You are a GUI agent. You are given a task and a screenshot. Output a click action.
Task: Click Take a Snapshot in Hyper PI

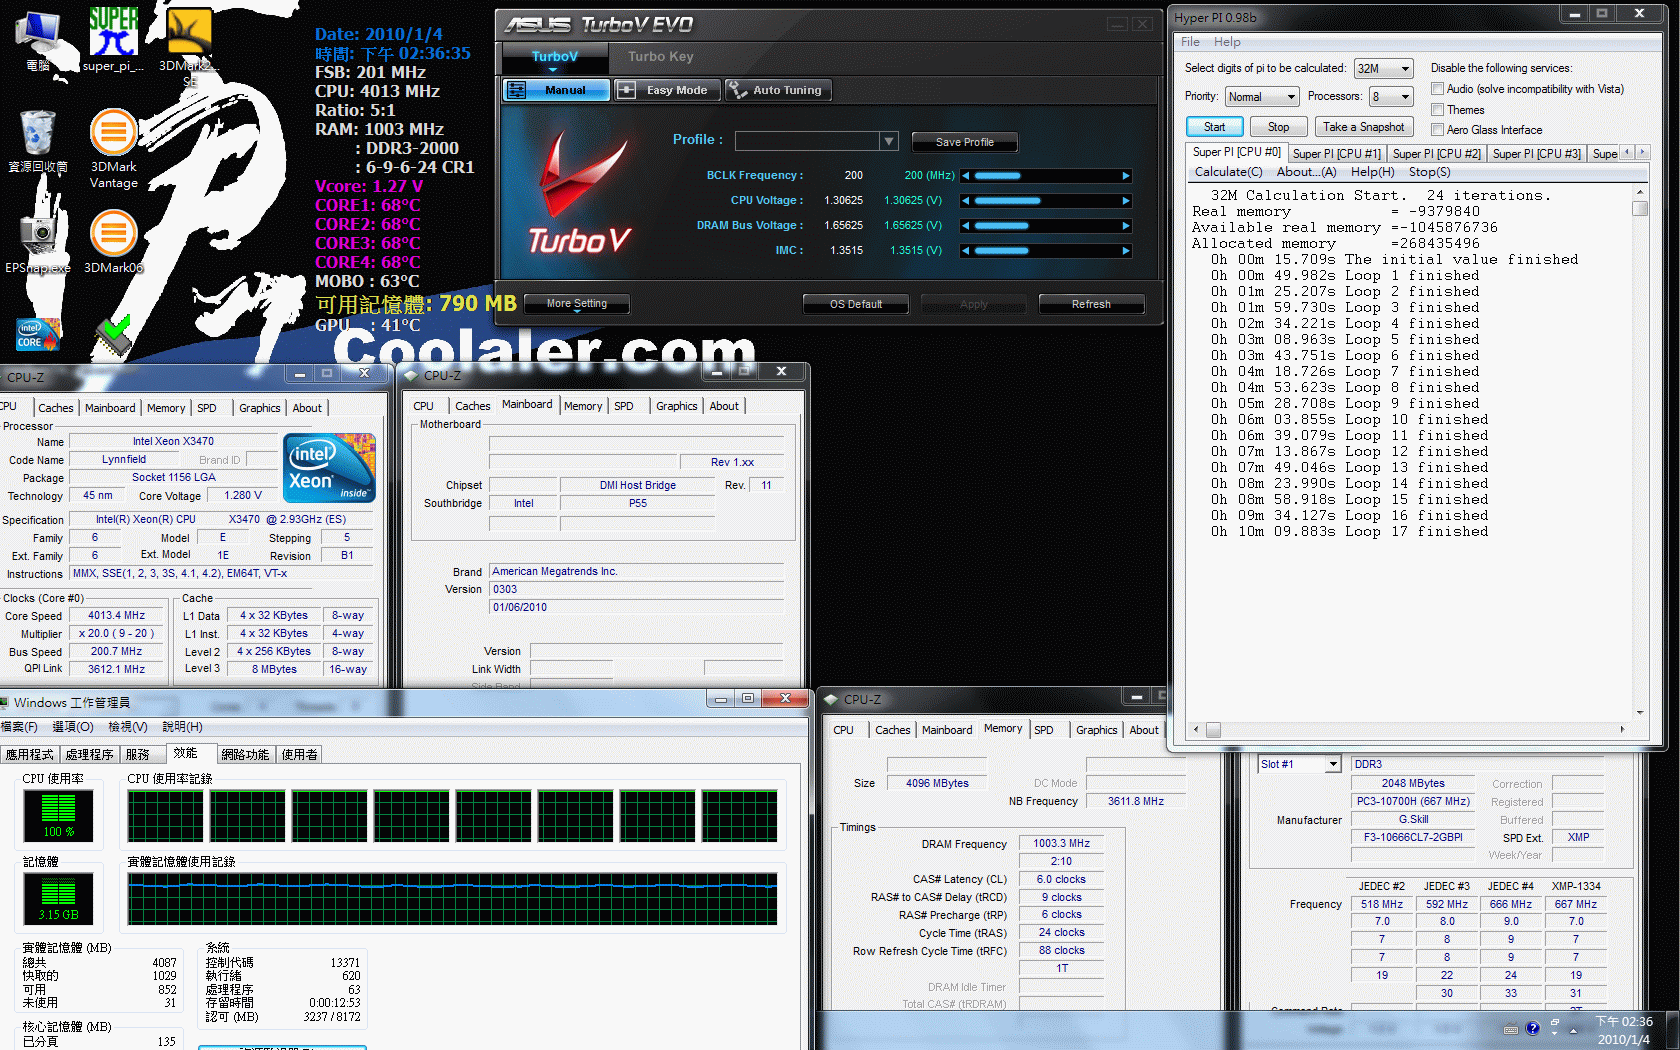[x=1364, y=127]
